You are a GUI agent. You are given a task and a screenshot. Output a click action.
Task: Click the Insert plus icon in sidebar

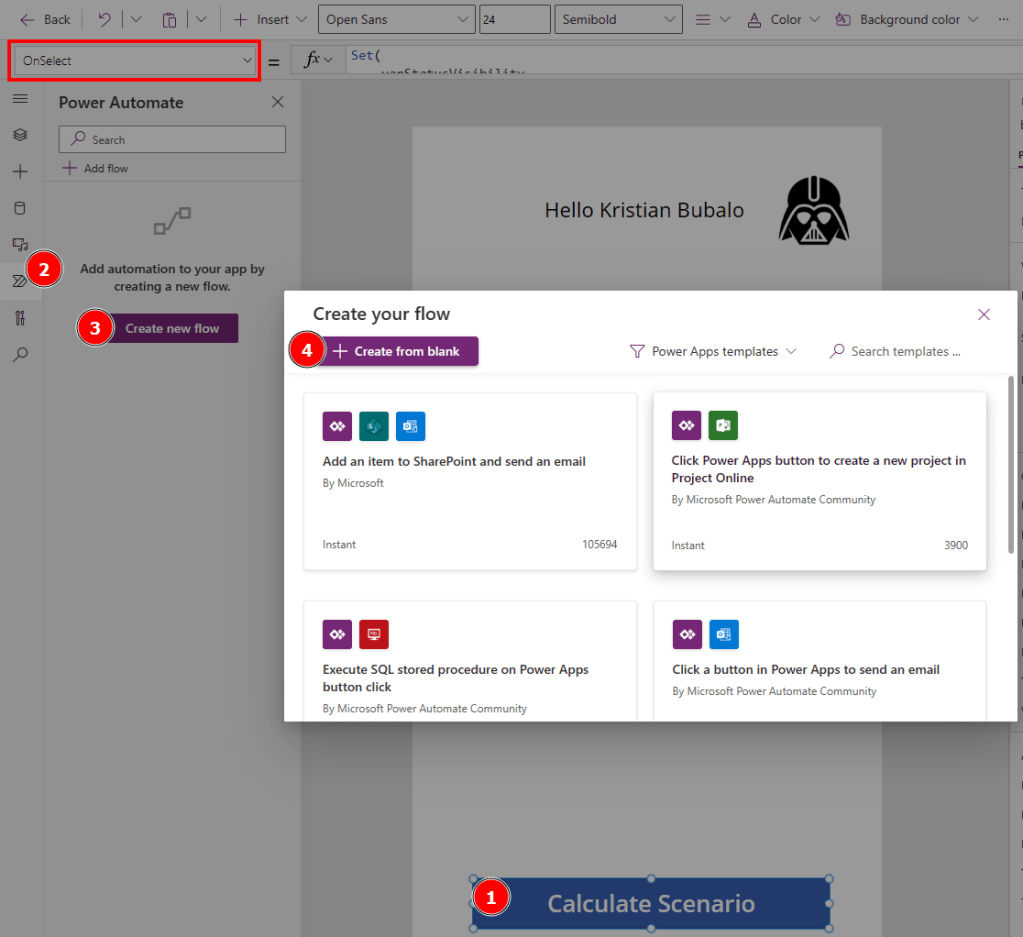pos(20,172)
